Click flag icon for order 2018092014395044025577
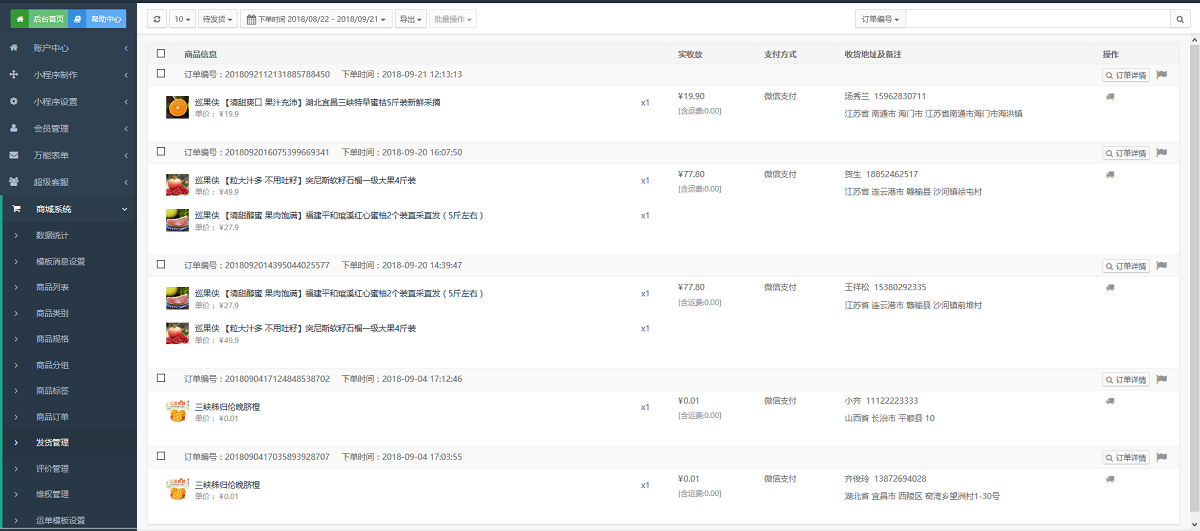Screen dimensions: 1200x531 [x=1161, y=266]
